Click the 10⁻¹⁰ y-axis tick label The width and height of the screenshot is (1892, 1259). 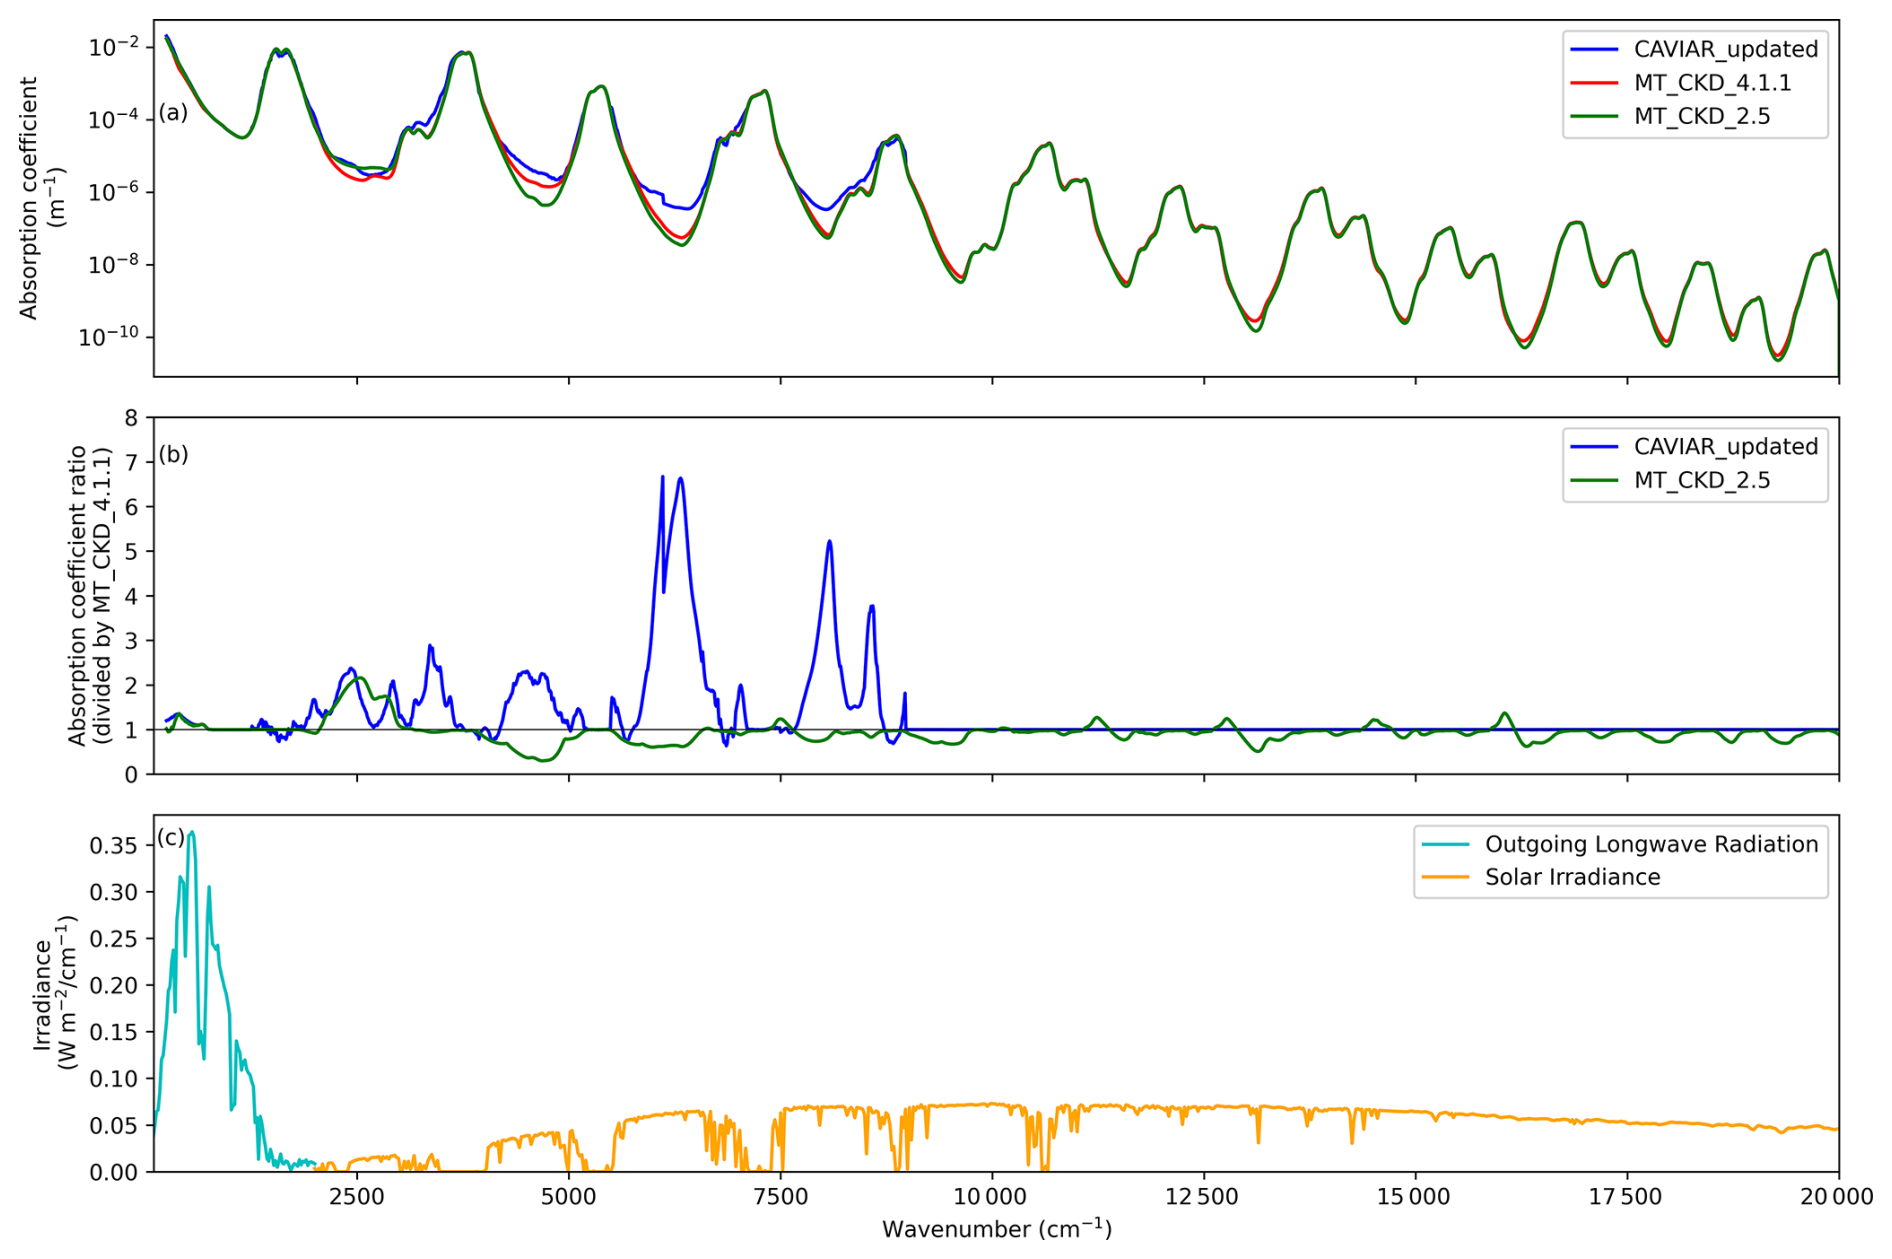(x=110, y=337)
